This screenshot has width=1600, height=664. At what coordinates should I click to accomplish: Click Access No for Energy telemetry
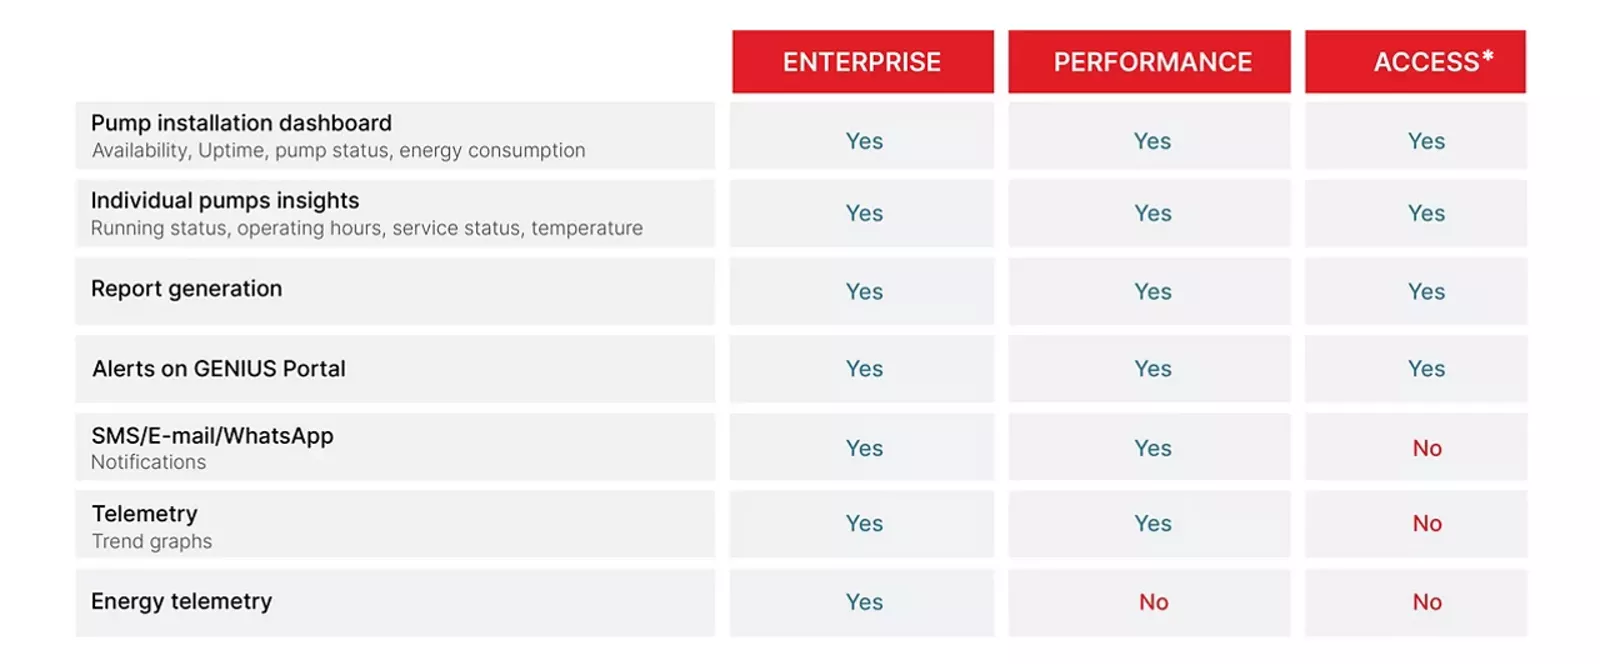point(1427,602)
